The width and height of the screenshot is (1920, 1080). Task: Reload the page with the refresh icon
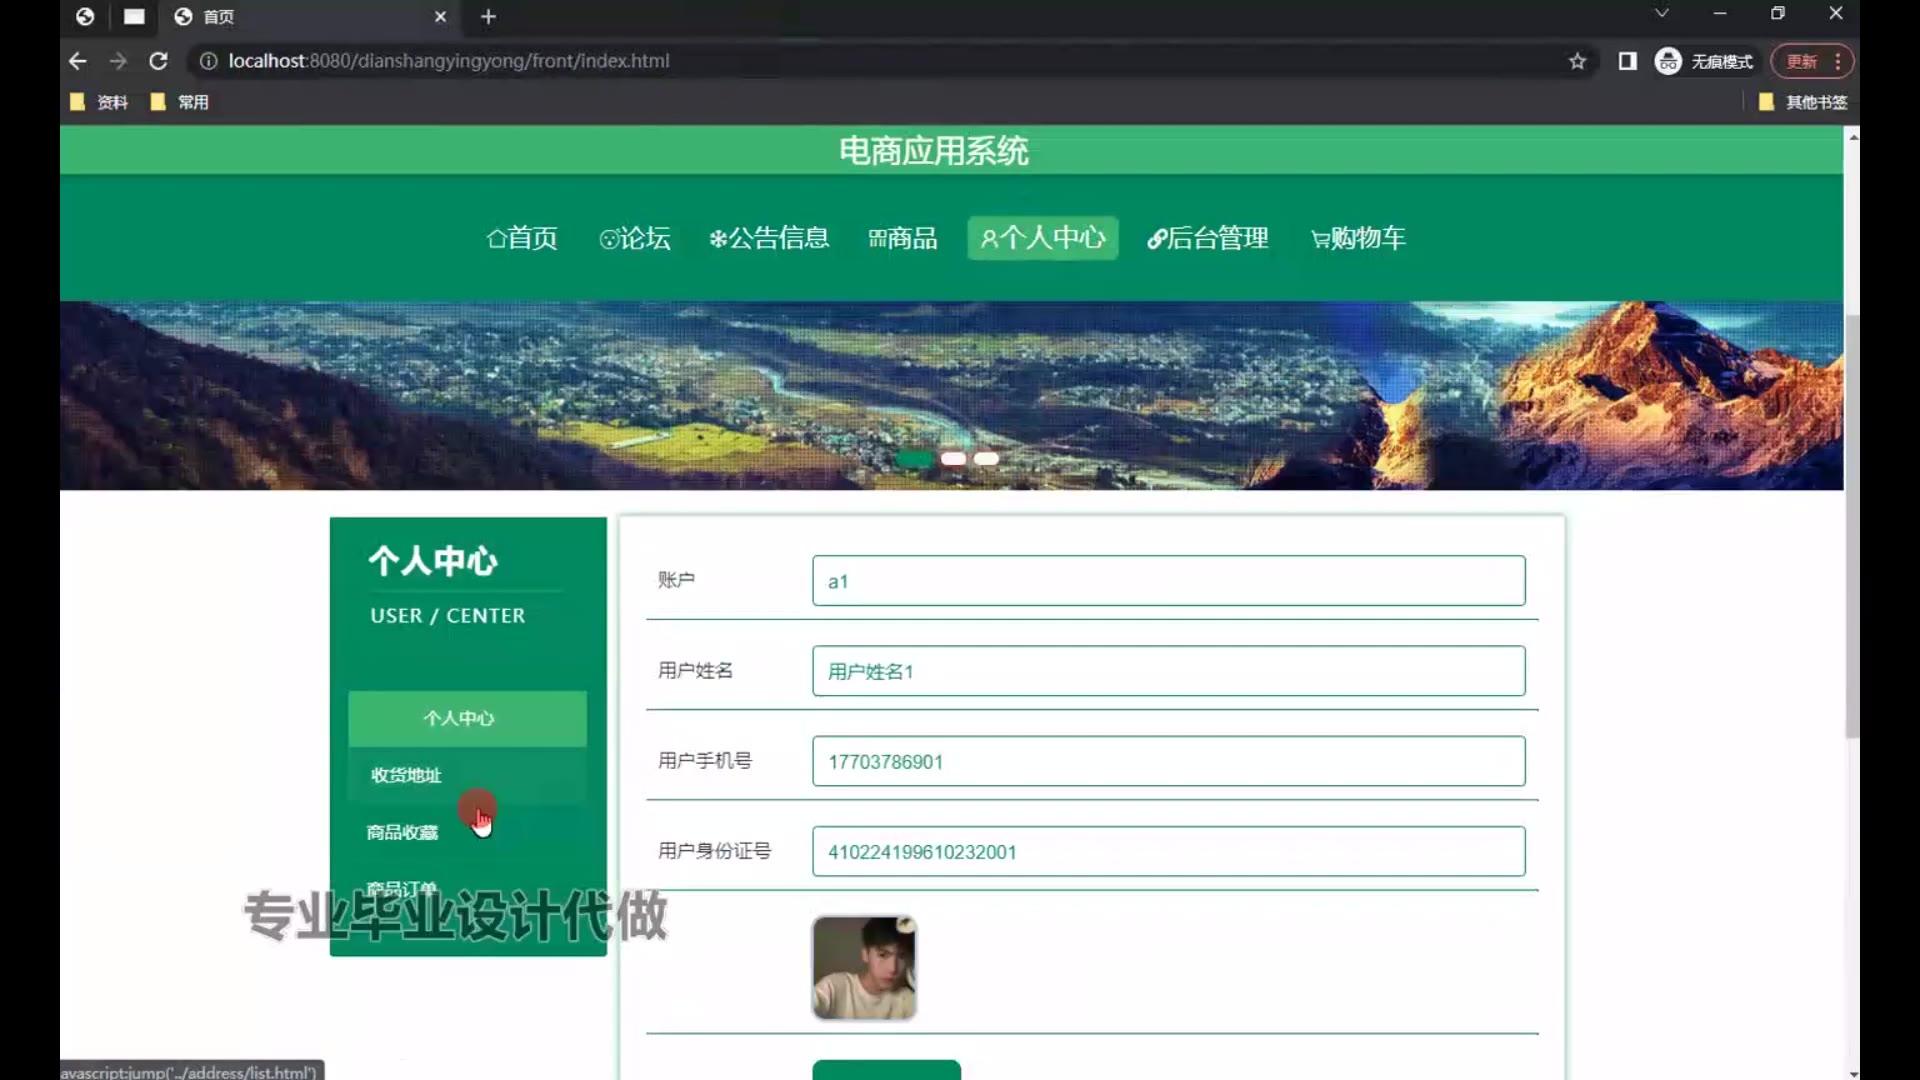pos(158,61)
